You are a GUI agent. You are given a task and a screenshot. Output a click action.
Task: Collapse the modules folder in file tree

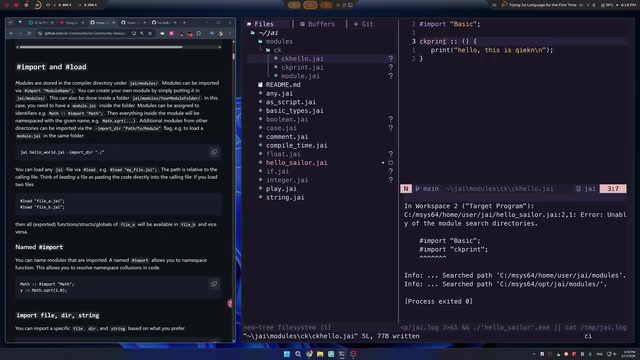[x=276, y=41]
